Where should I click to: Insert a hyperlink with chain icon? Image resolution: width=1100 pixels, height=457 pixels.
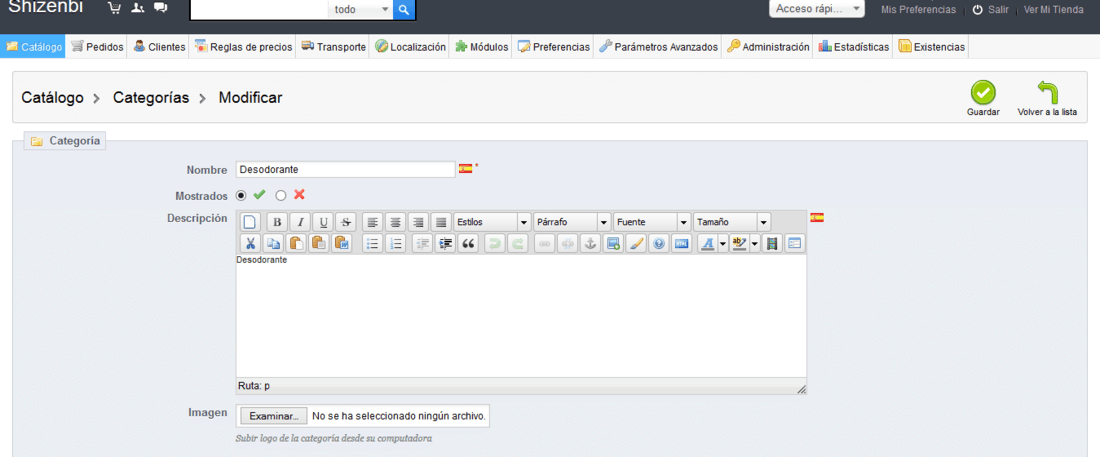[x=544, y=244]
